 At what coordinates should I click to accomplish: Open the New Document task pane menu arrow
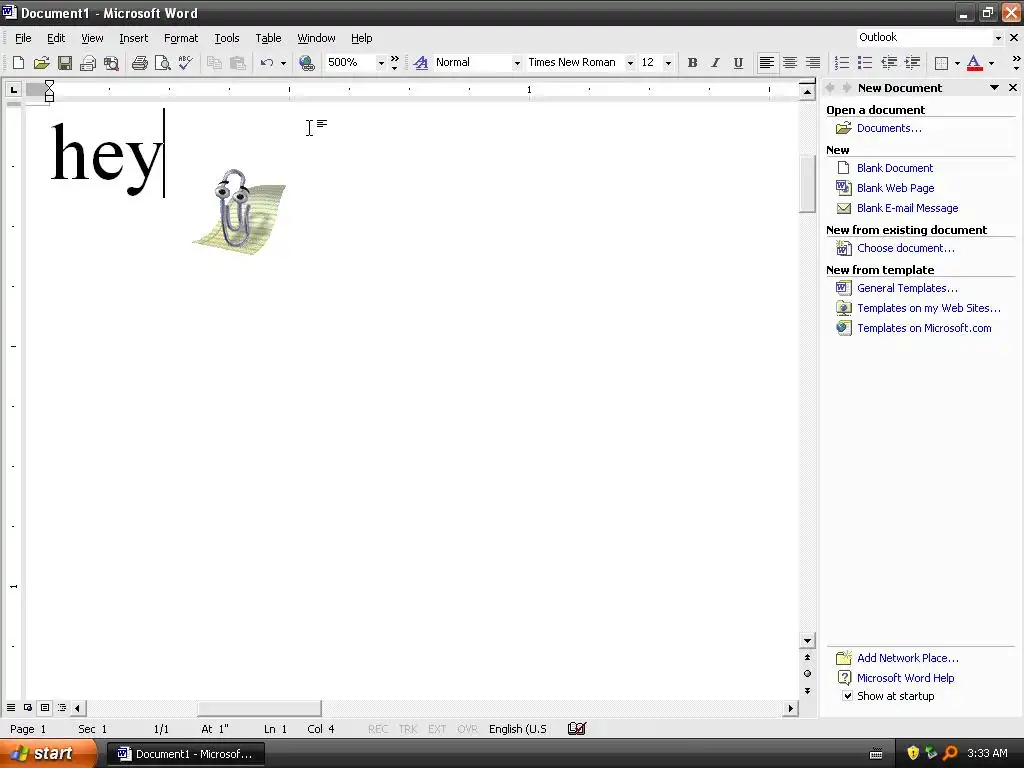(x=994, y=88)
